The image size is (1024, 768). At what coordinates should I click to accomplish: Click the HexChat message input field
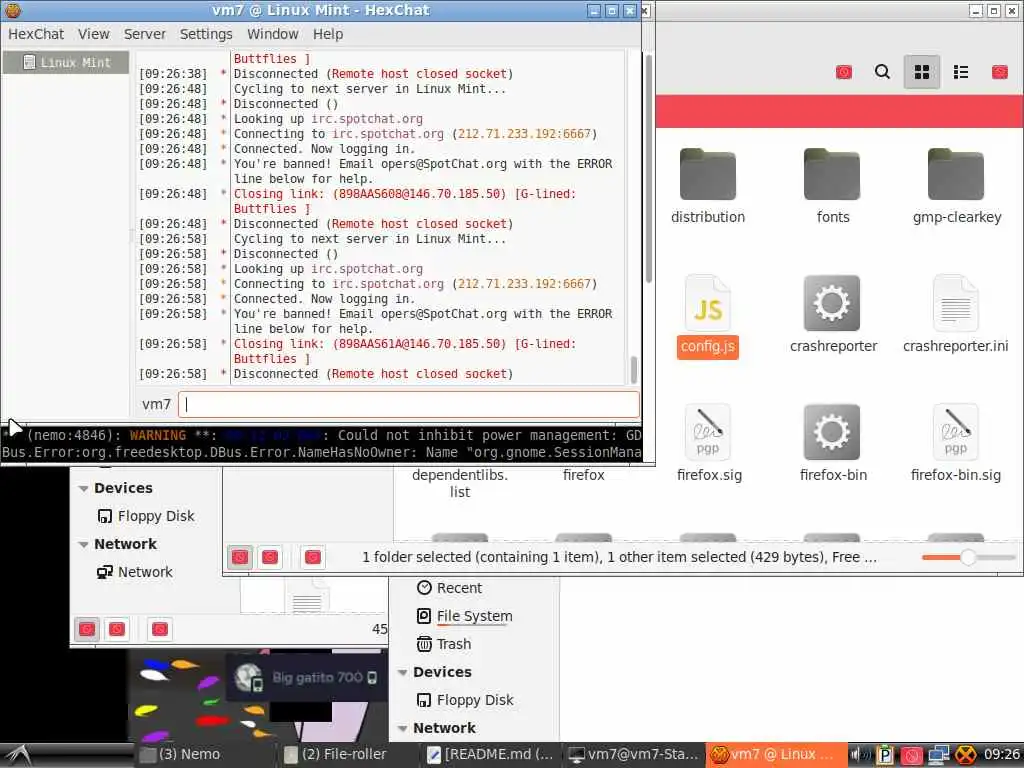(409, 404)
